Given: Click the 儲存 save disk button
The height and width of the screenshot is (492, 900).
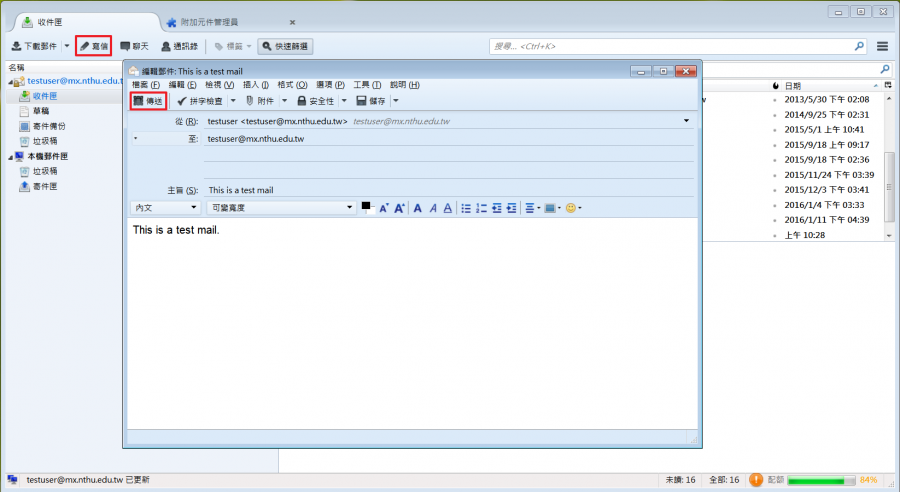Looking at the screenshot, I should click(x=370, y=101).
